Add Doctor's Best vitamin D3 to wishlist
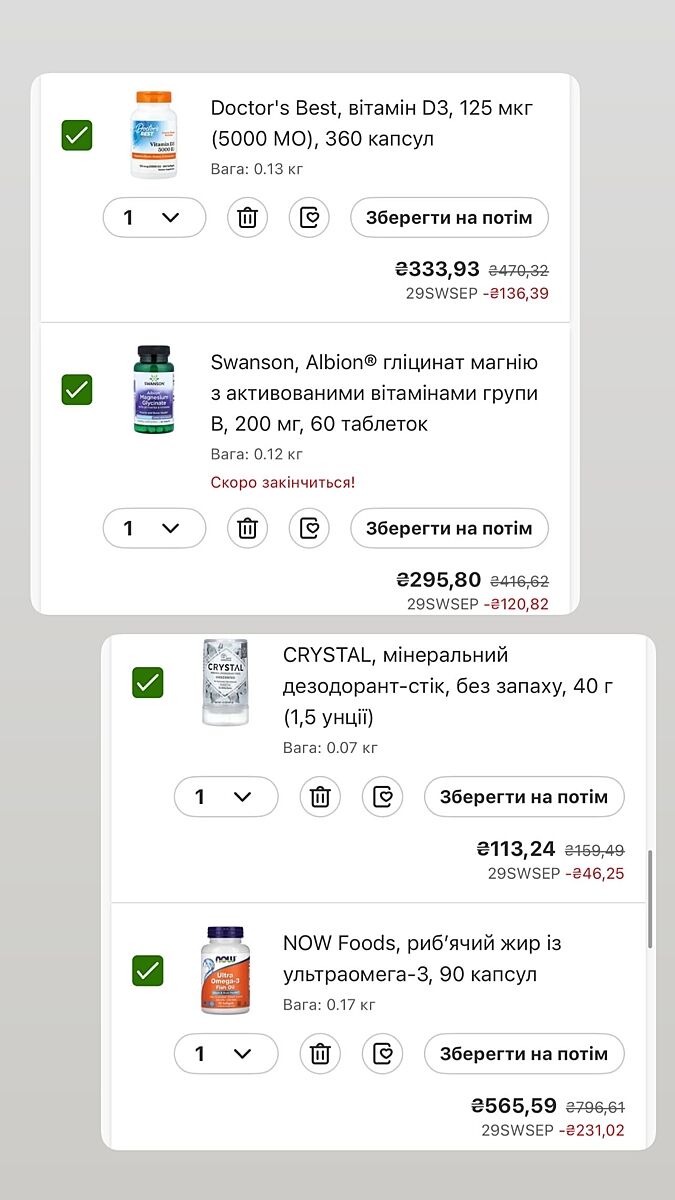Viewport: 675px width, 1200px height. point(309,218)
